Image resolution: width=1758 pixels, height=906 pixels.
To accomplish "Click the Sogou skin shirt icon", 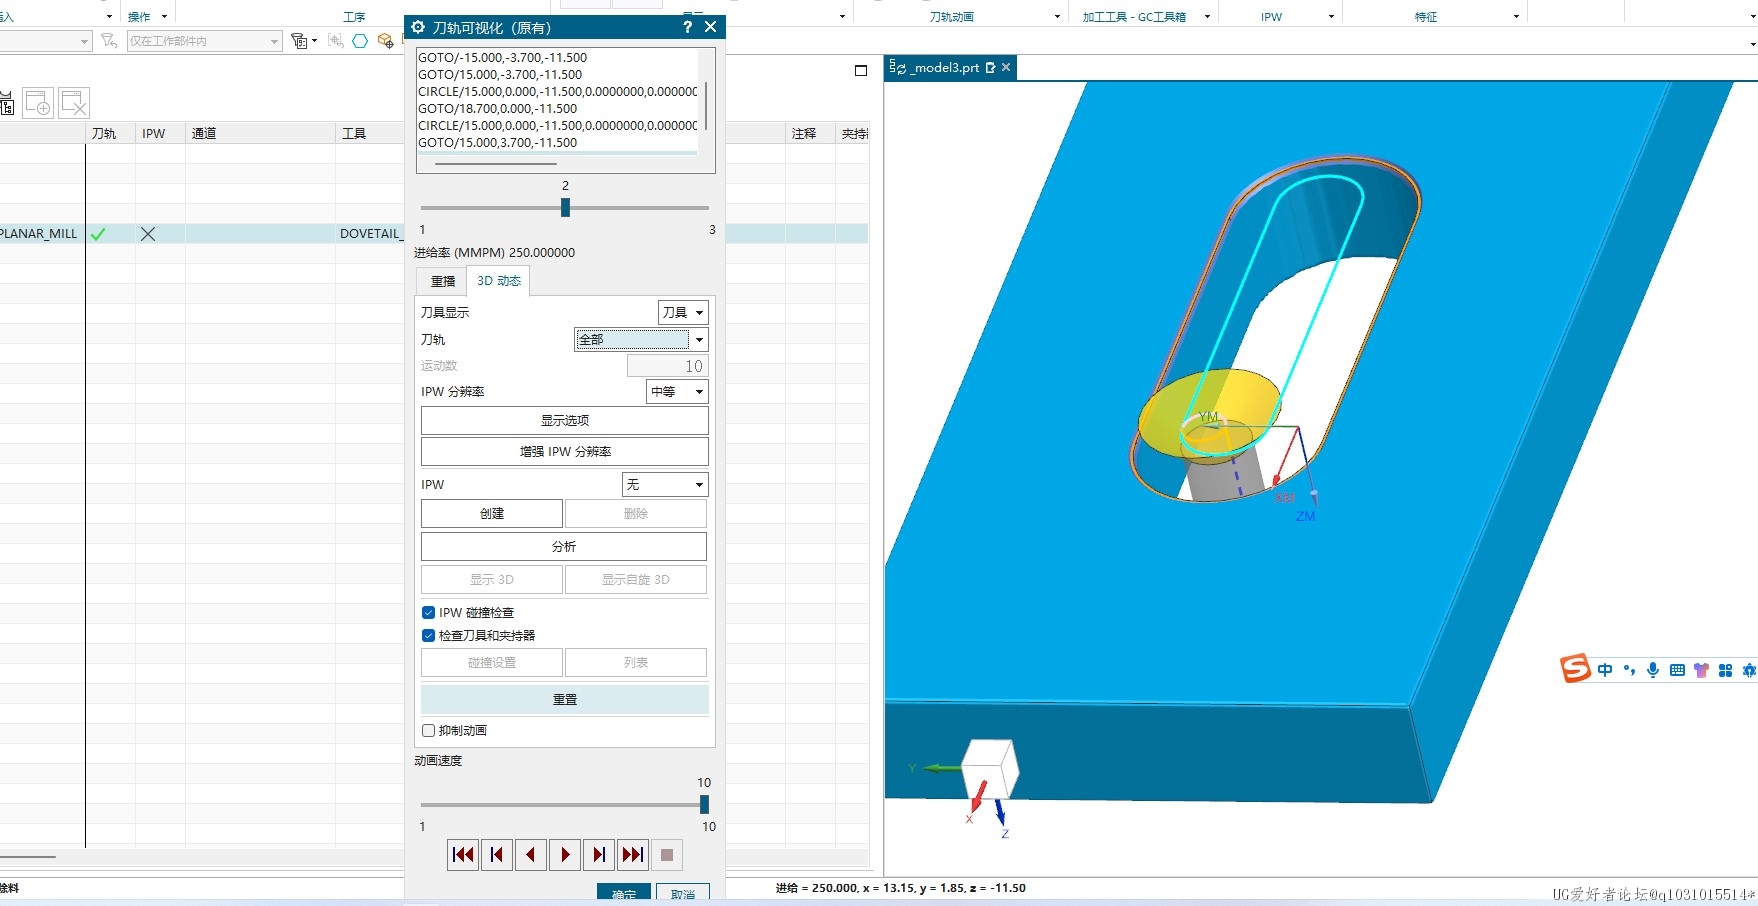I will [1701, 670].
